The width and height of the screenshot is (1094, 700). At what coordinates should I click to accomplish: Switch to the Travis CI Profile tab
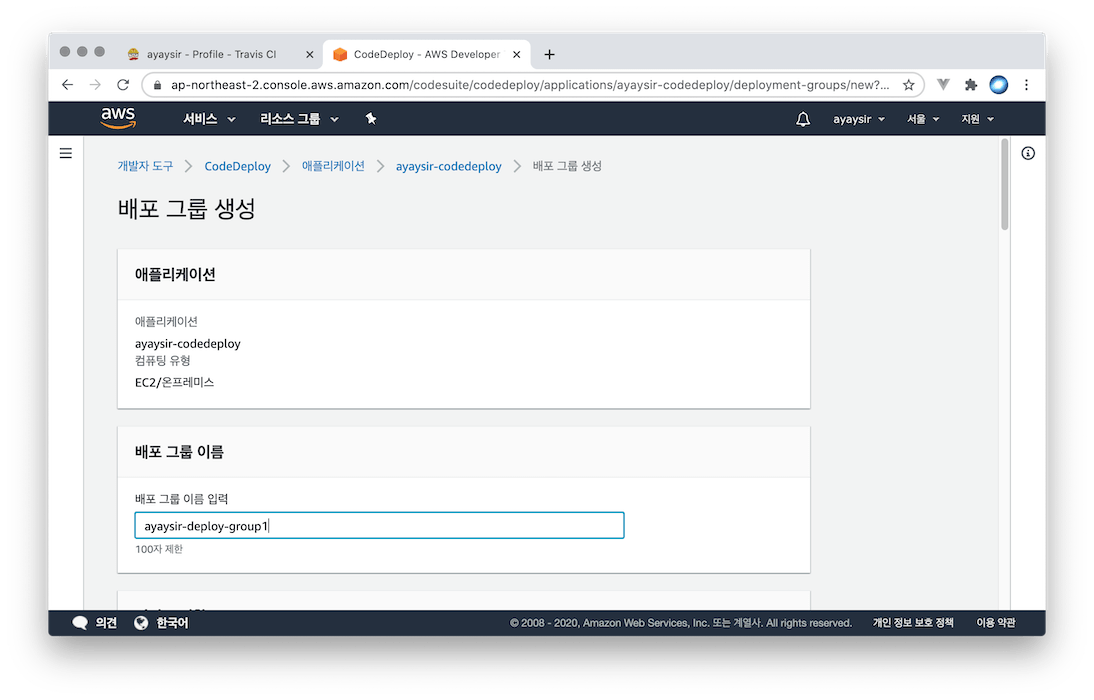coord(211,54)
